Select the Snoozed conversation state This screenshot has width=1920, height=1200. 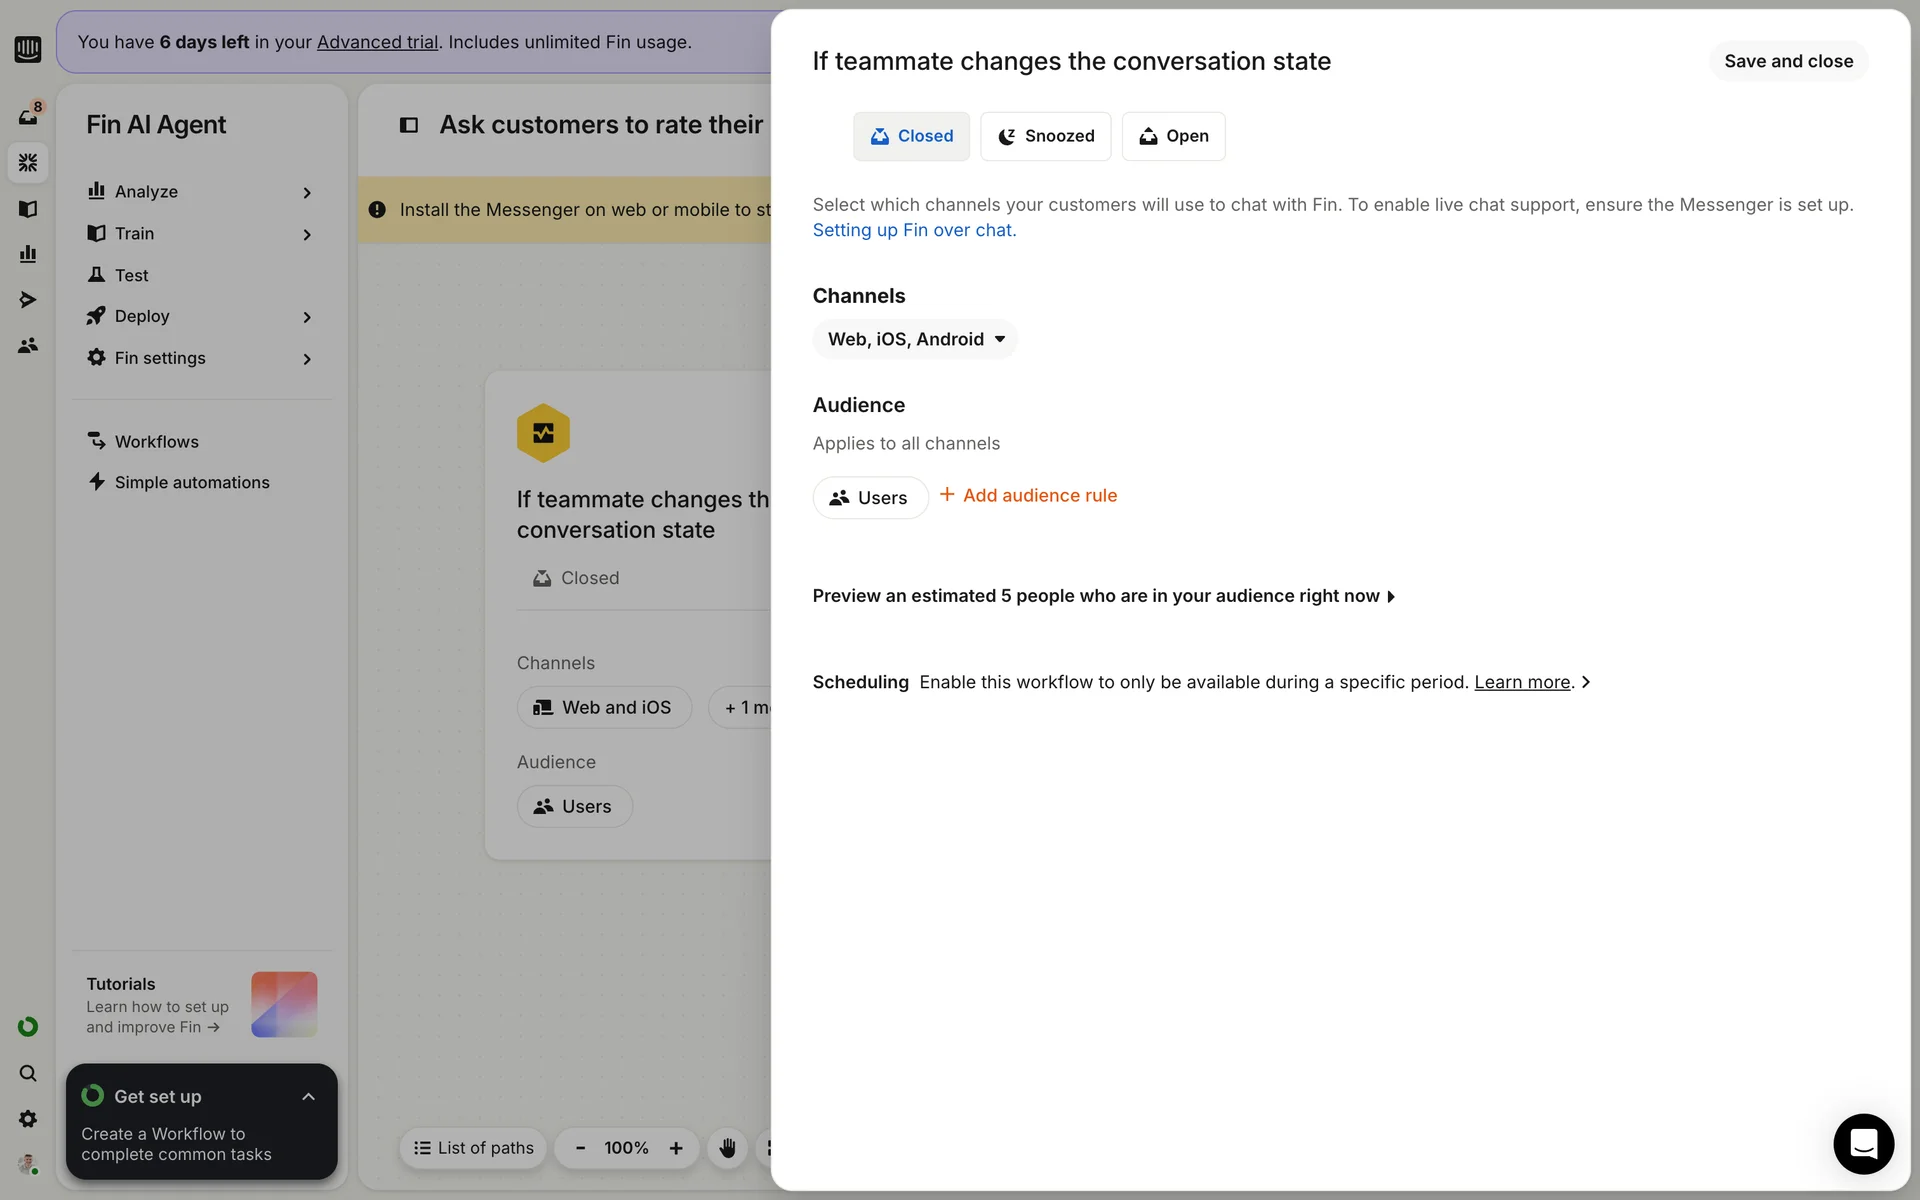(x=1045, y=136)
